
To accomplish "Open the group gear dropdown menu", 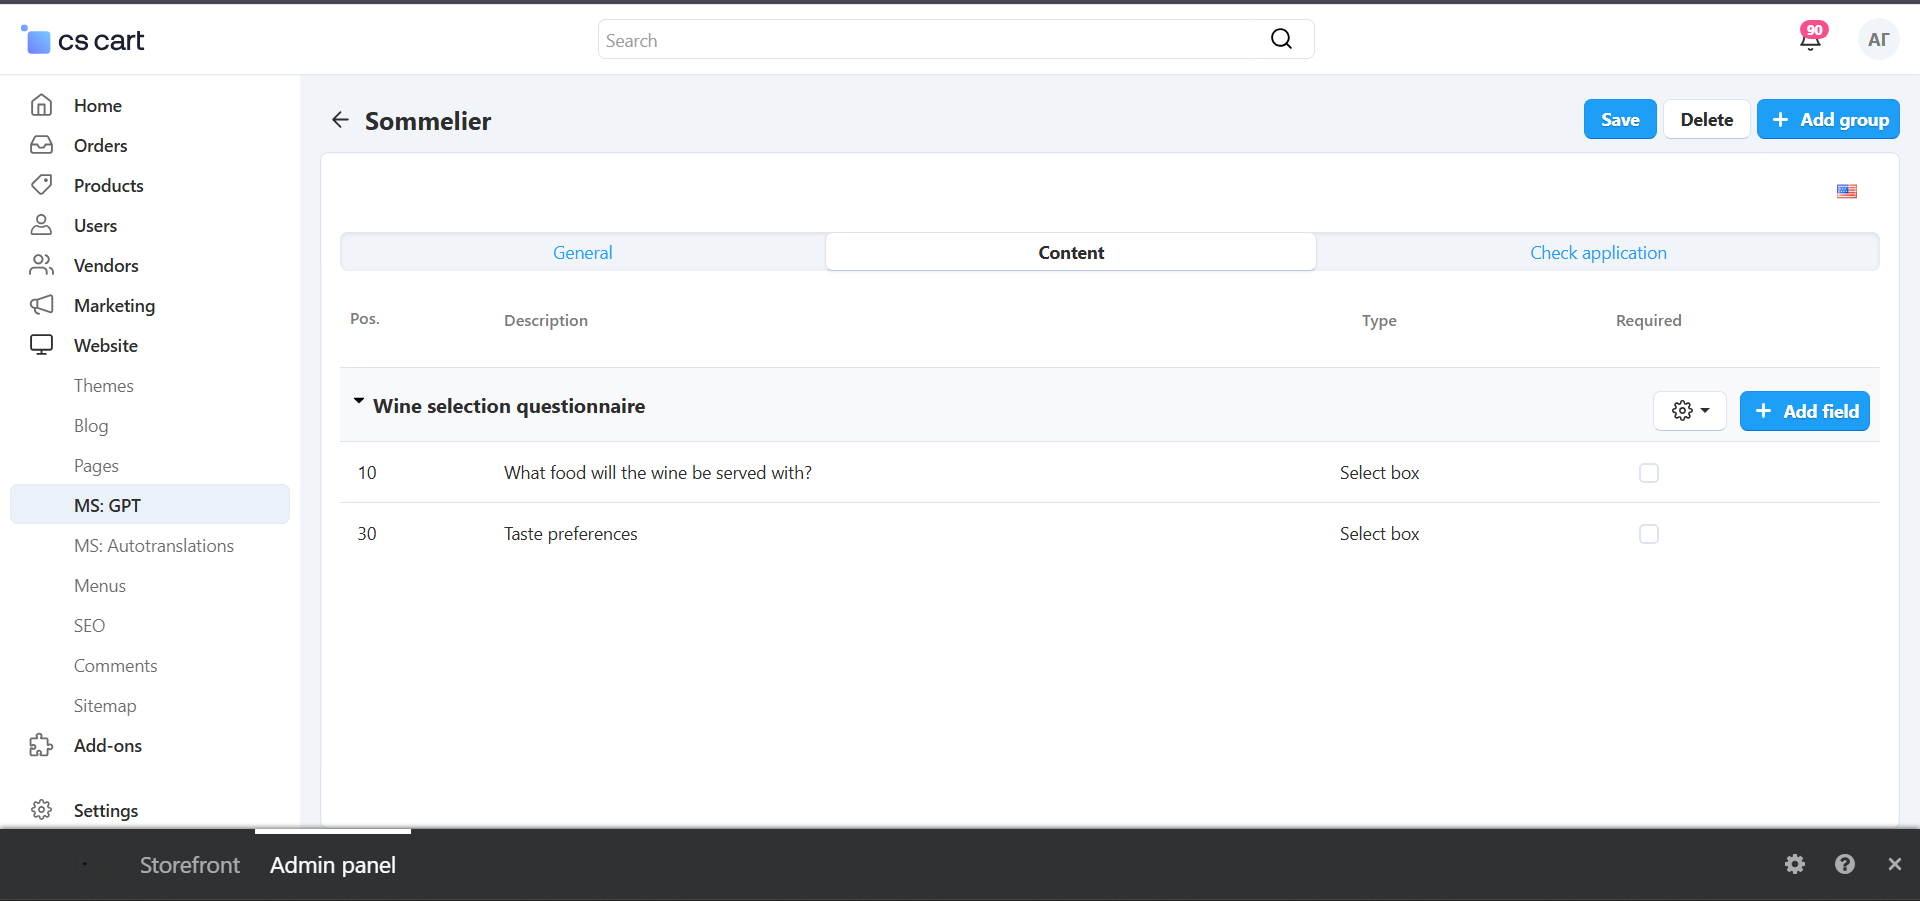I will (1689, 411).
